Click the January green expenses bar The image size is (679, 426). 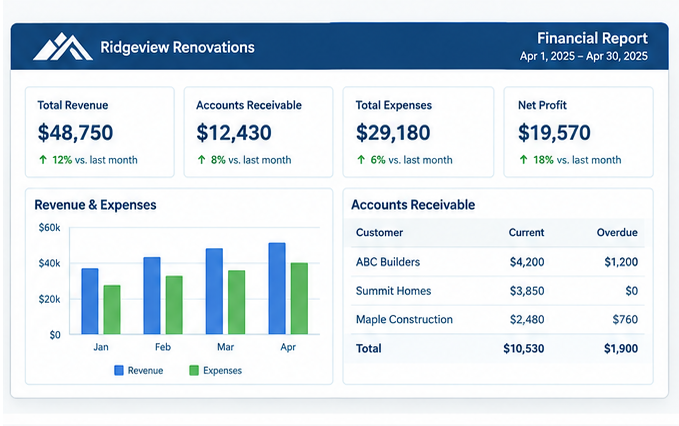[112, 310]
